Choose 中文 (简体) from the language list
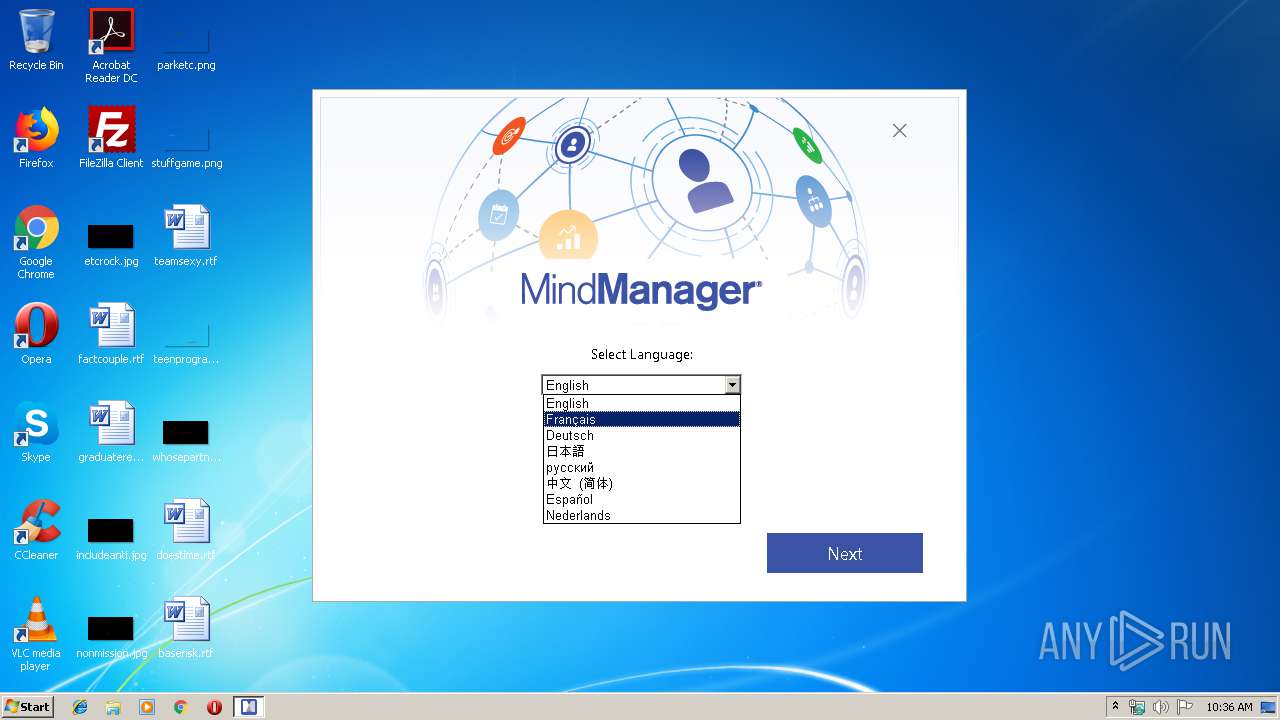 [x=641, y=484]
